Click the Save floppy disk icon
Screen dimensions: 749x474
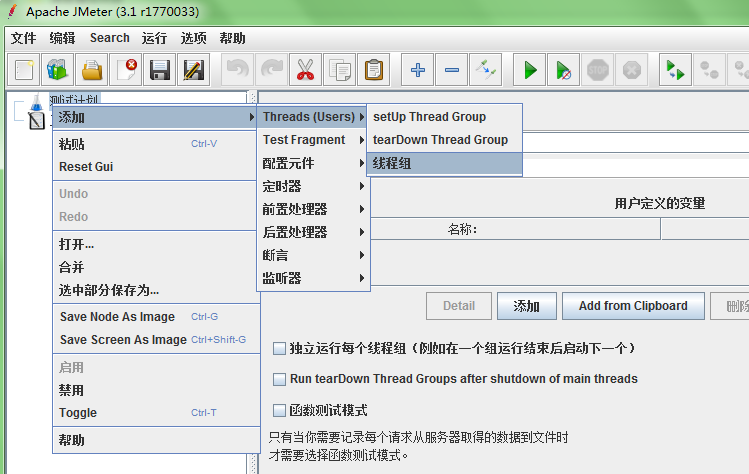160,70
